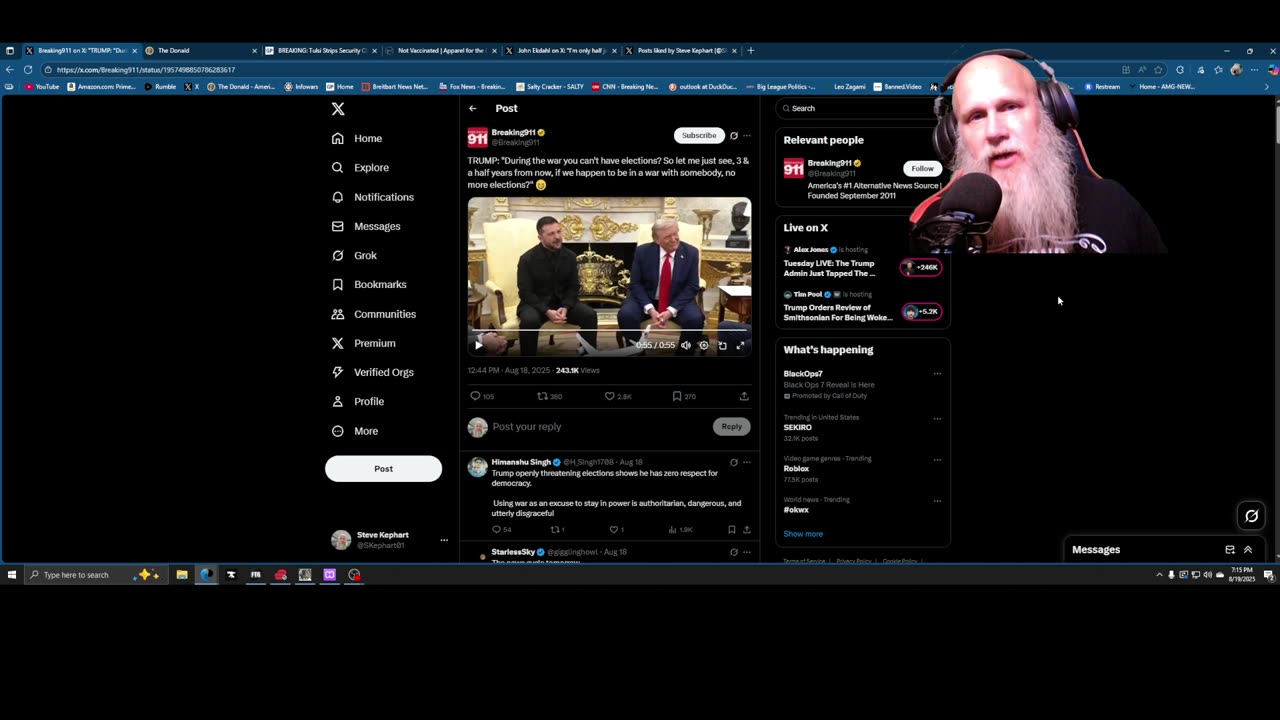Like the Breaking911 post
This screenshot has height=720, width=1280.
pyautogui.click(x=609, y=396)
